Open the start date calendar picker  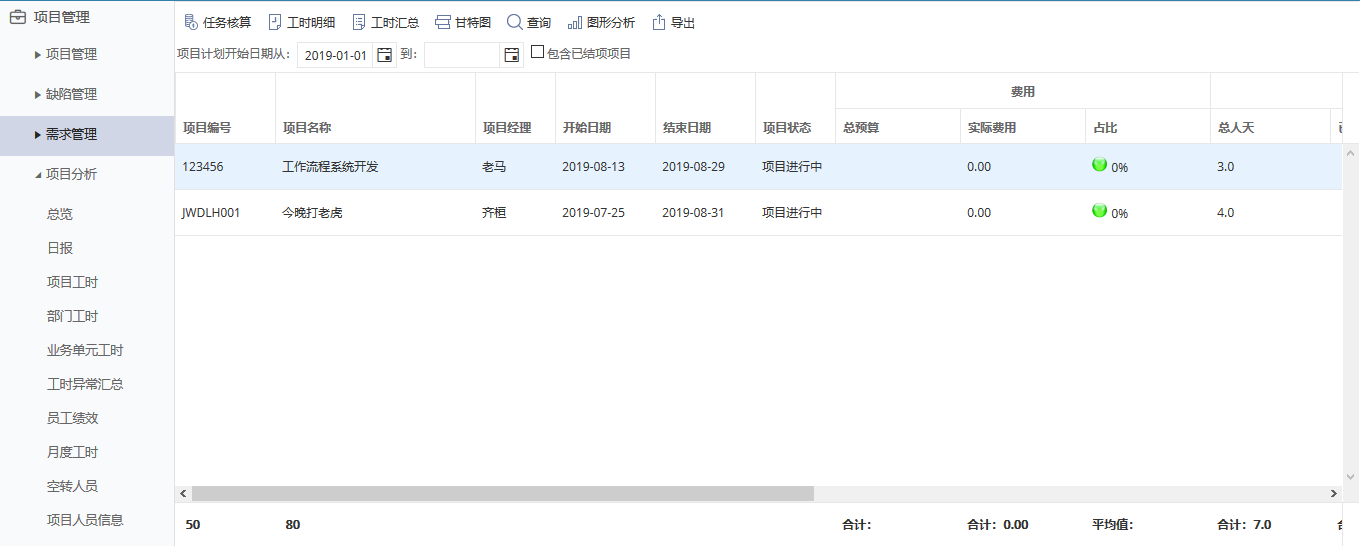tap(384, 55)
